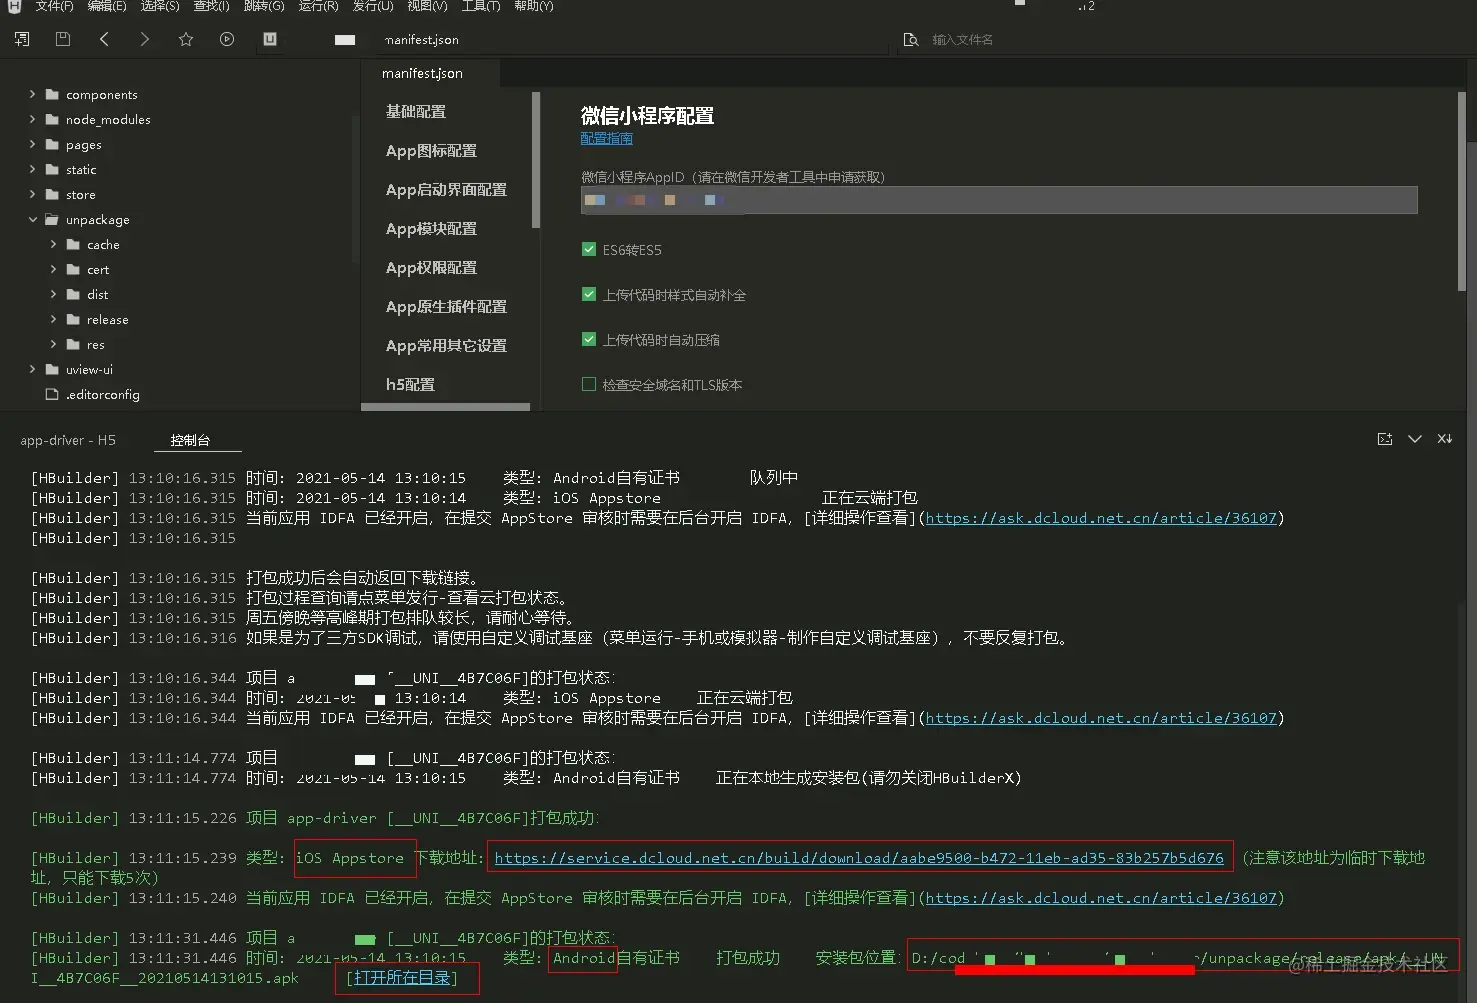Expand the release folder
The image size is (1477, 1003).
pyautogui.click(x=53, y=319)
